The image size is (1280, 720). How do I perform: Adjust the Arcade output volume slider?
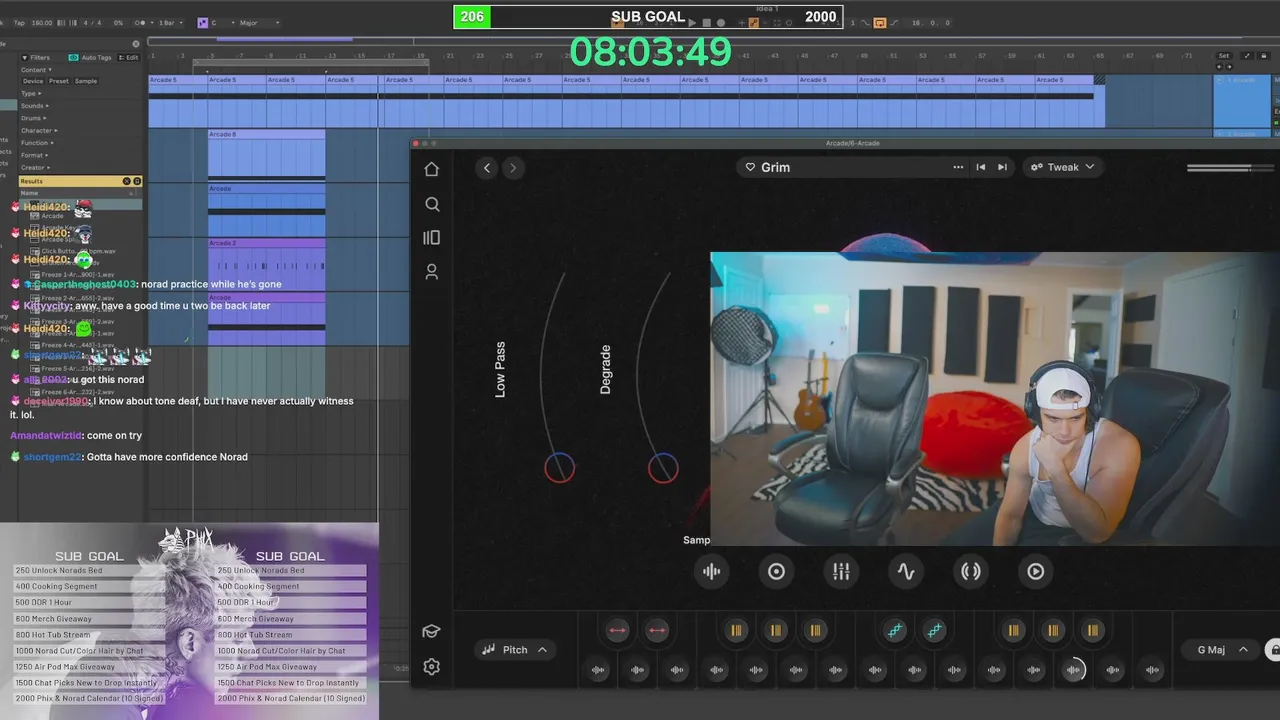click(1230, 168)
